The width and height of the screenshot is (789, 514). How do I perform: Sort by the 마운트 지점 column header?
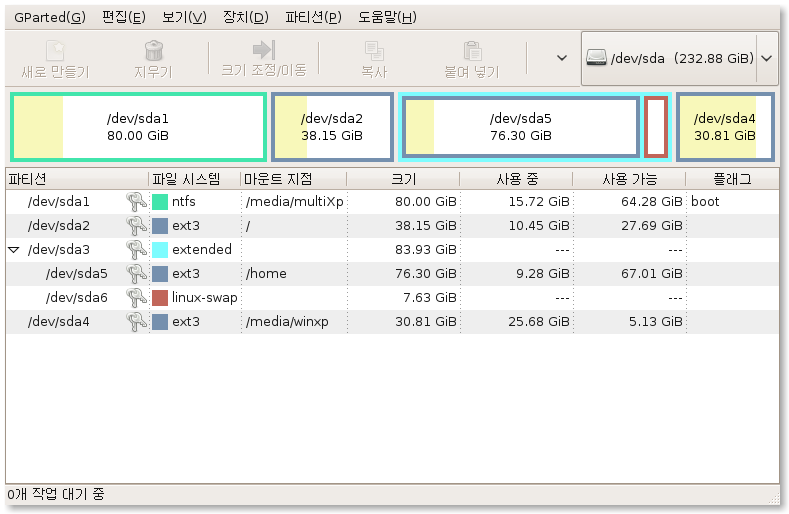293,179
